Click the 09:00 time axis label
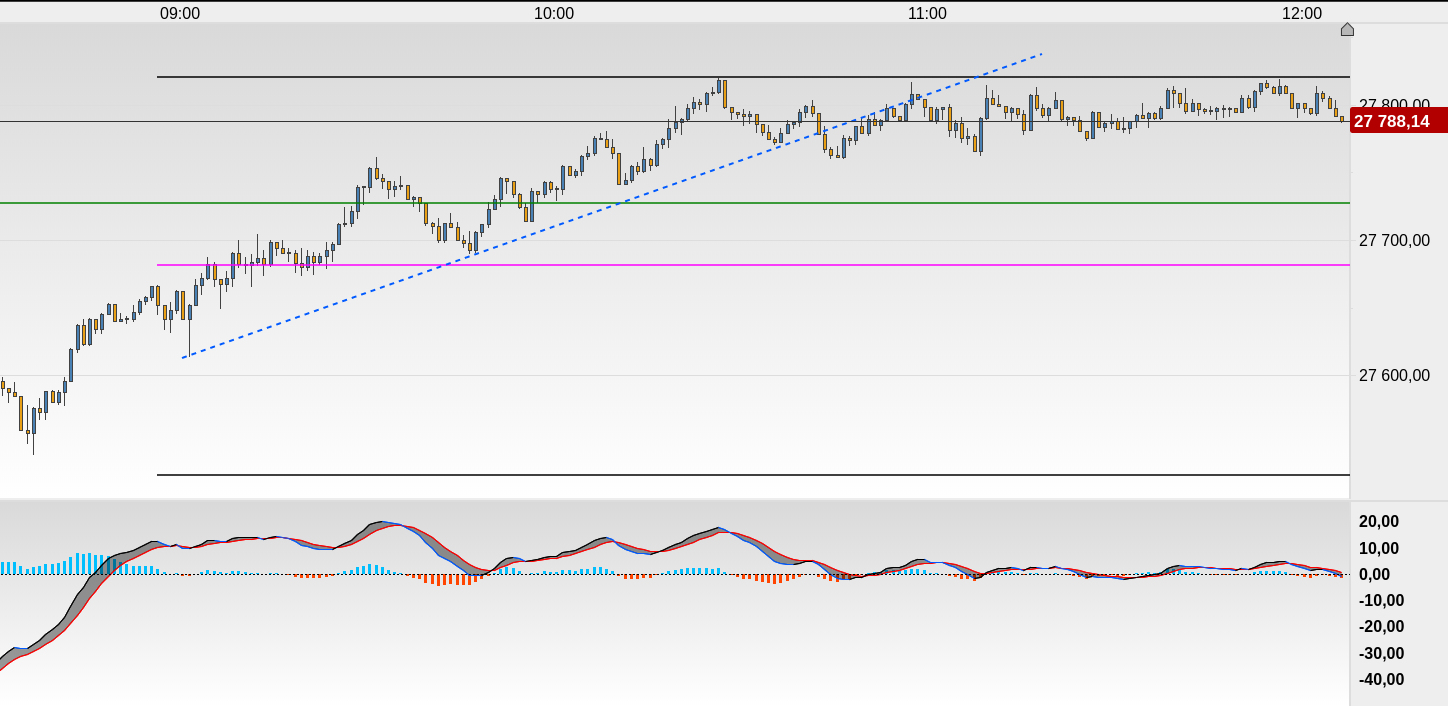This screenshot has height=706, width=1448. 180,13
